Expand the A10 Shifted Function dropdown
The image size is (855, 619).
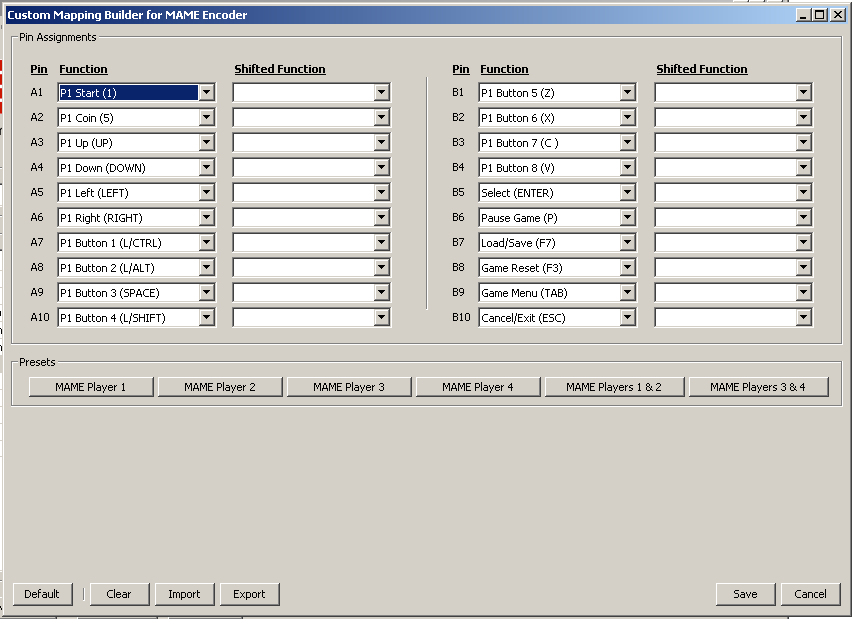[x=381, y=318]
